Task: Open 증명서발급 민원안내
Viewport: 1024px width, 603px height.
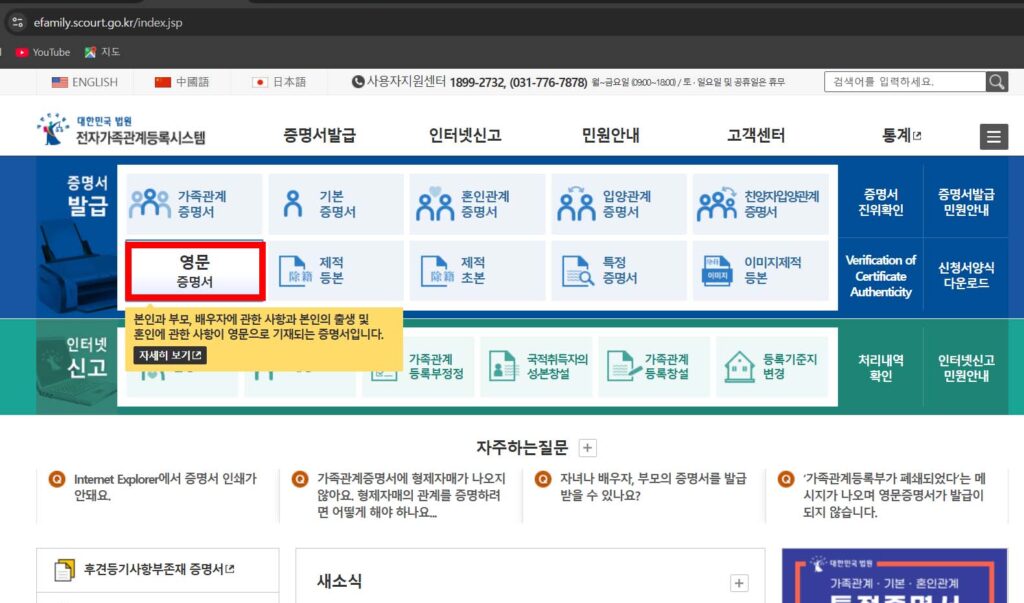Action: (966, 202)
